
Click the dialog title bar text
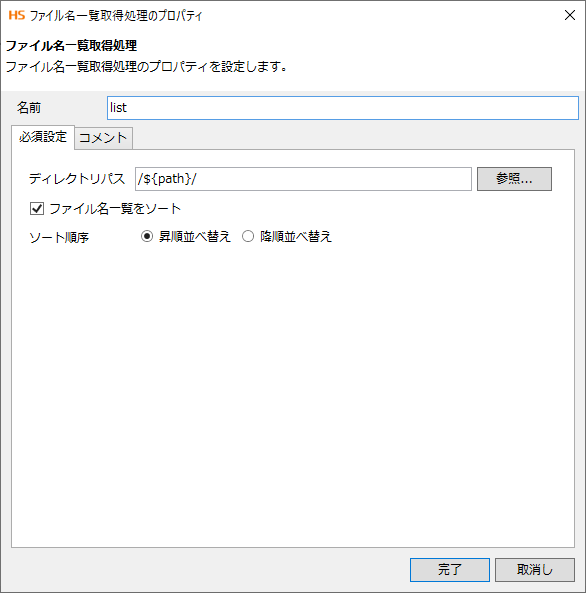coord(116,16)
